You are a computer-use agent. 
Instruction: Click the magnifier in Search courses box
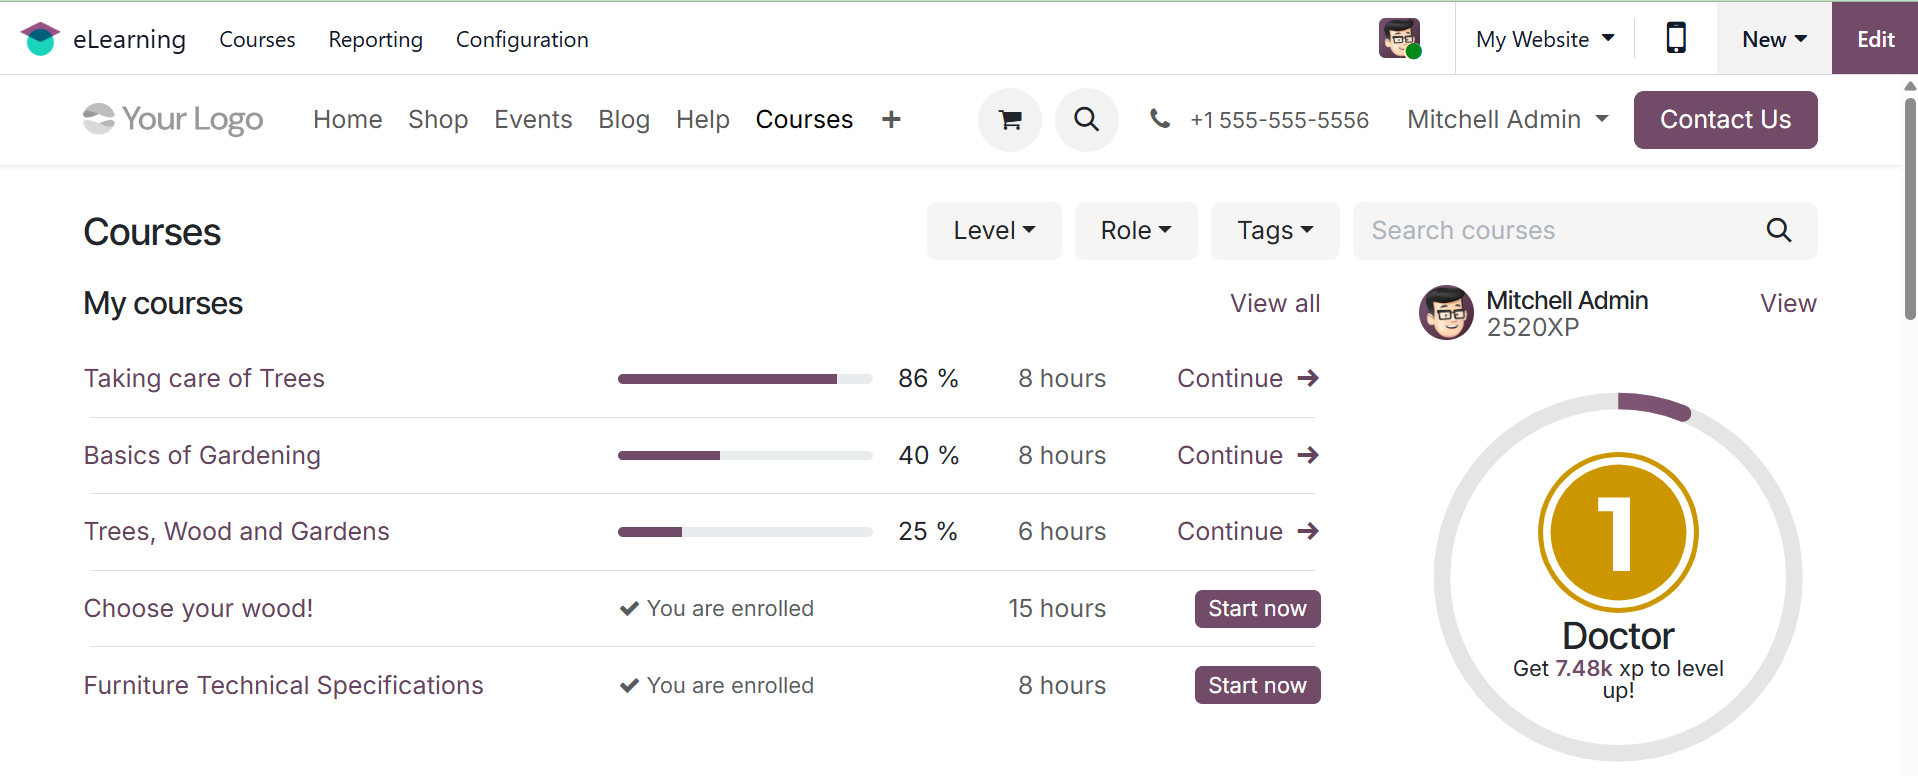coord(1778,231)
